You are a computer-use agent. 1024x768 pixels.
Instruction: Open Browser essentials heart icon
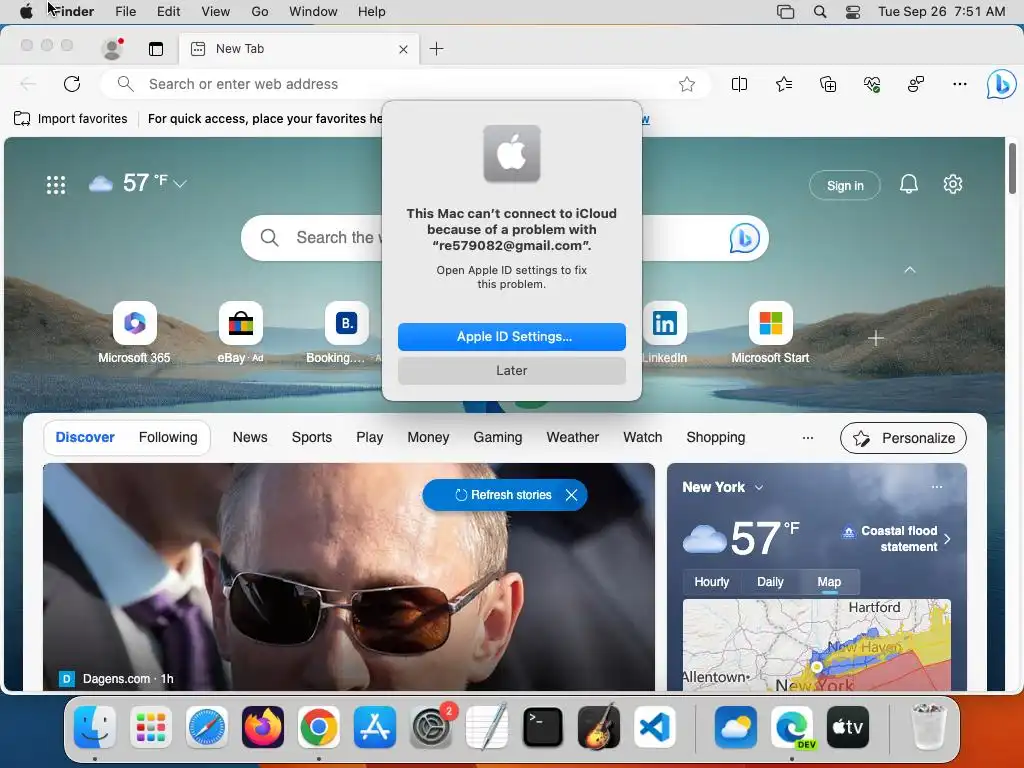872,84
